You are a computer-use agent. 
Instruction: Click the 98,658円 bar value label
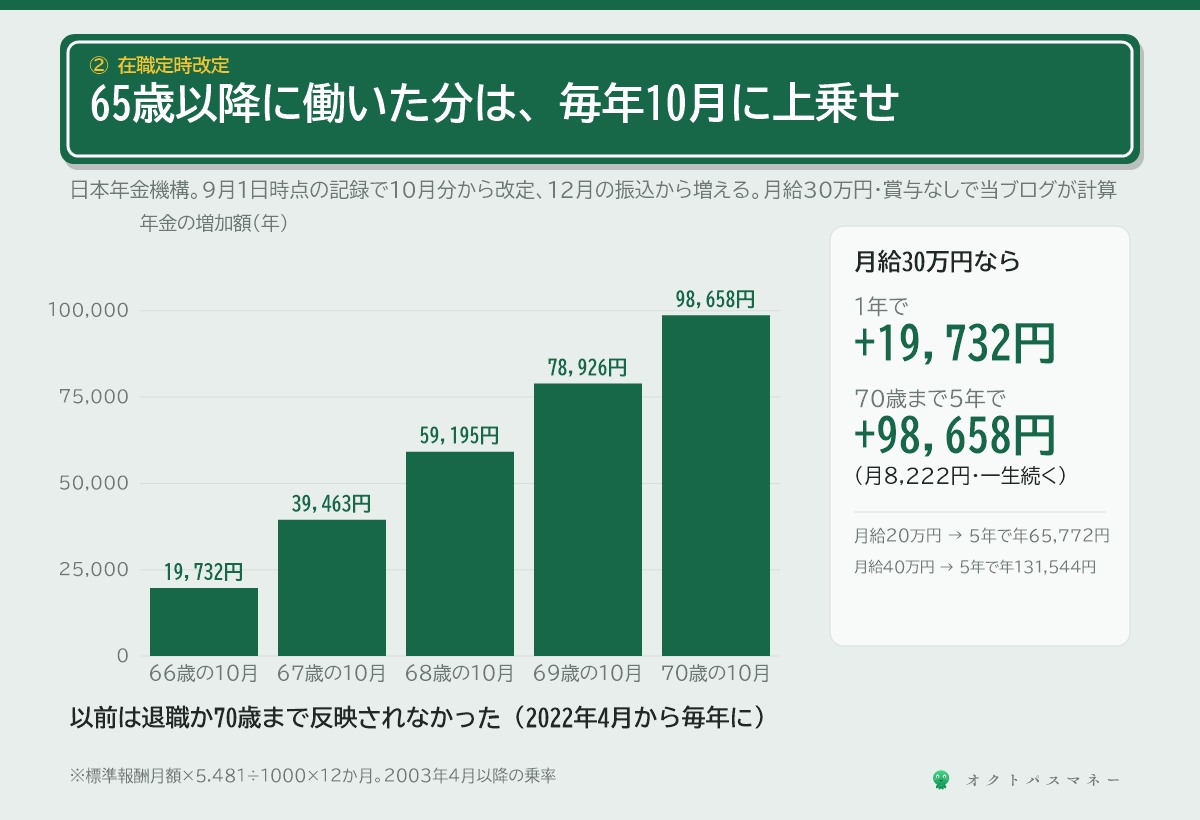tap(716, 299)
